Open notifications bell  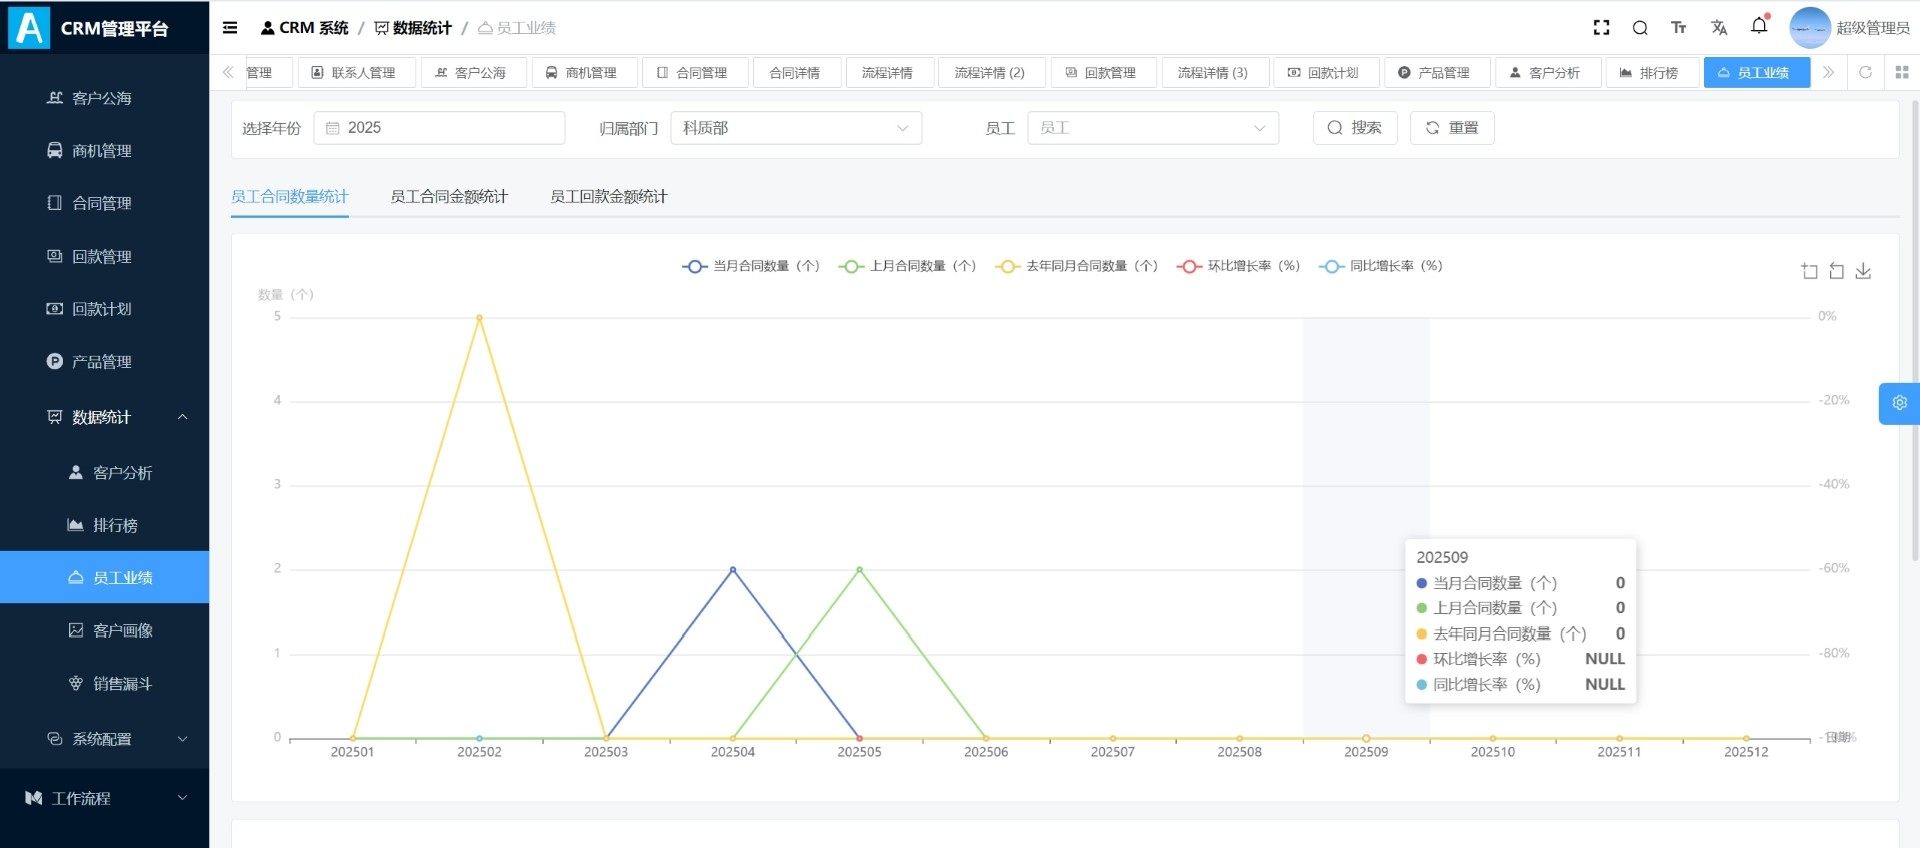[x=1759, y=27]
